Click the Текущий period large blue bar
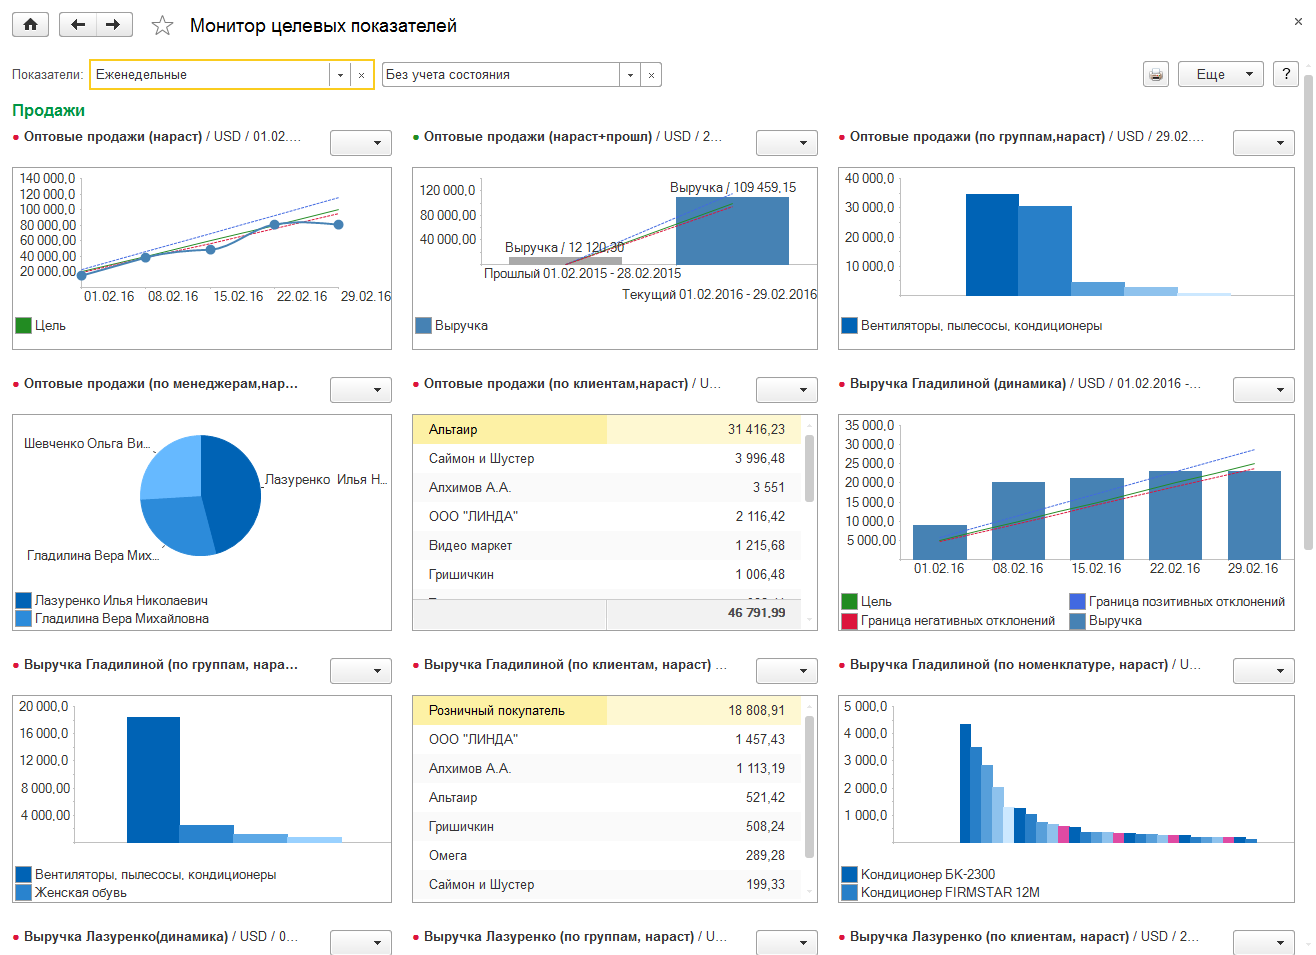 coord(732,231)
